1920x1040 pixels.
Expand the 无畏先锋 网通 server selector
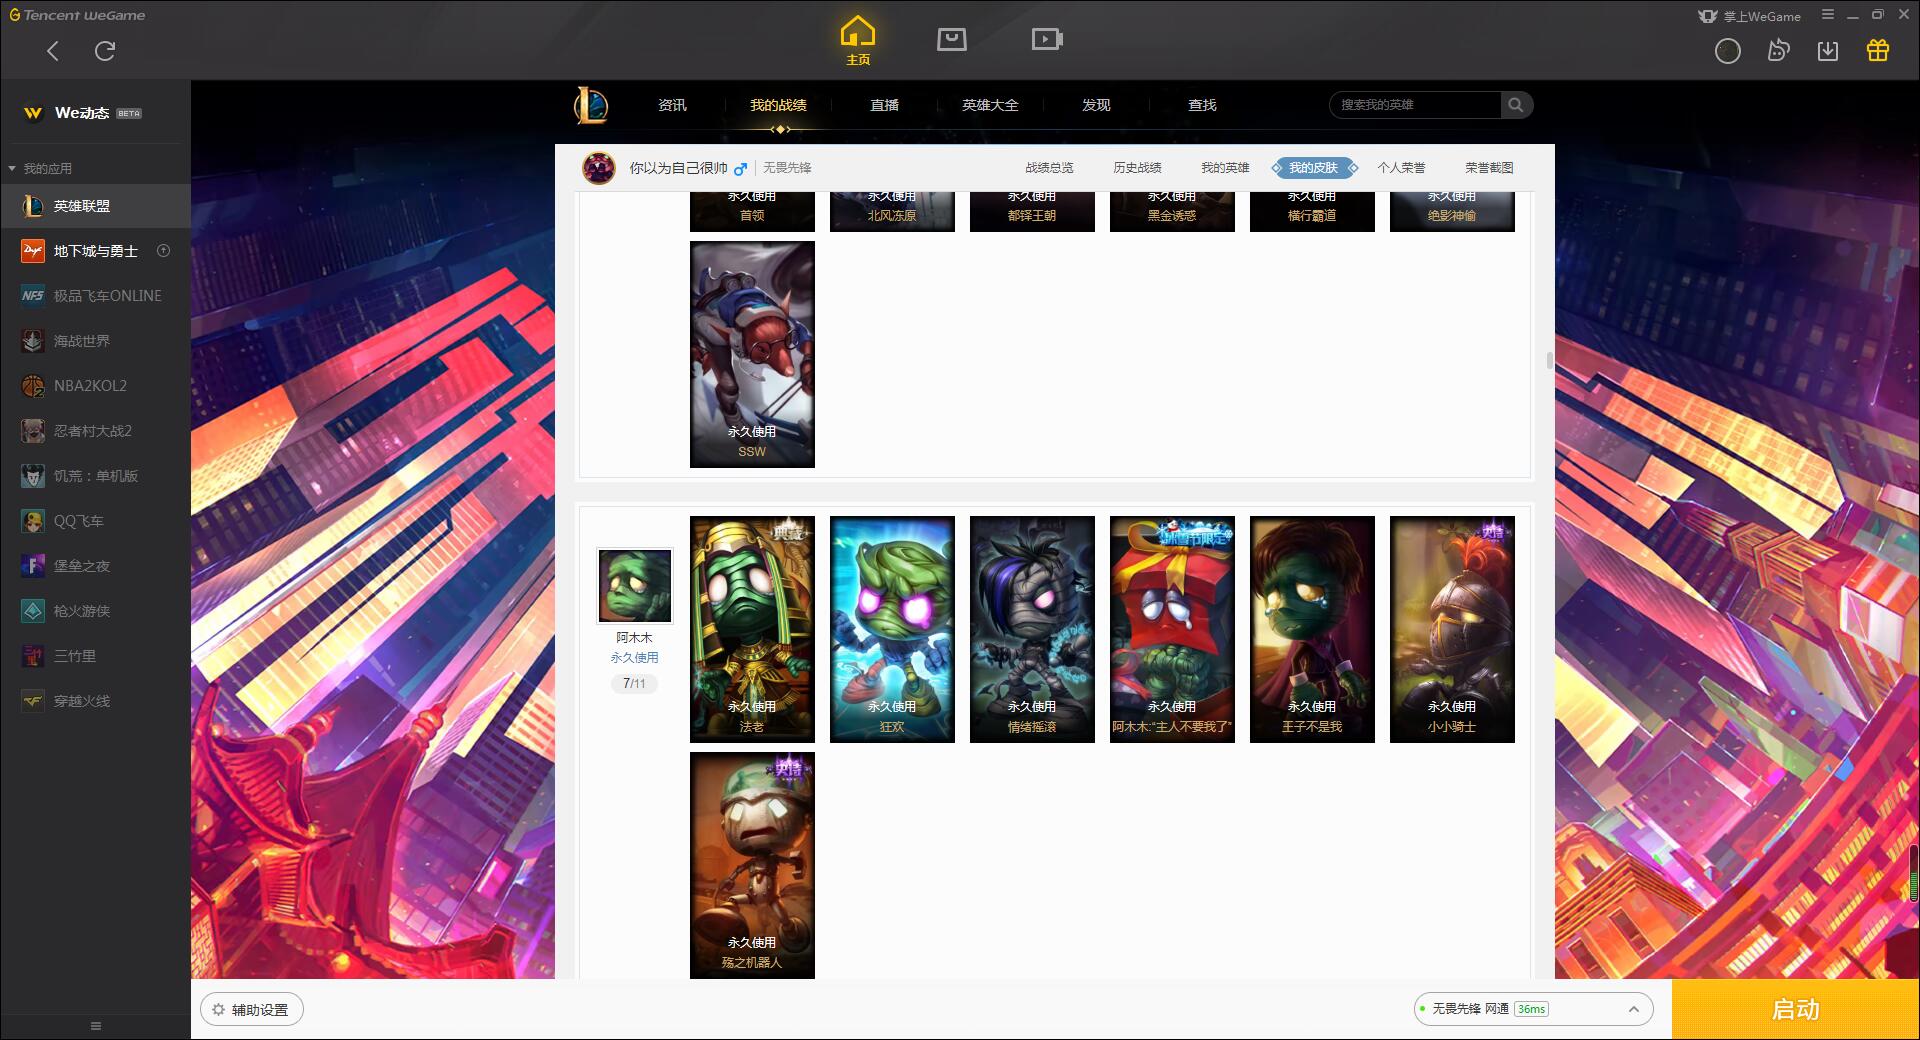[x=1533, y=1009]
